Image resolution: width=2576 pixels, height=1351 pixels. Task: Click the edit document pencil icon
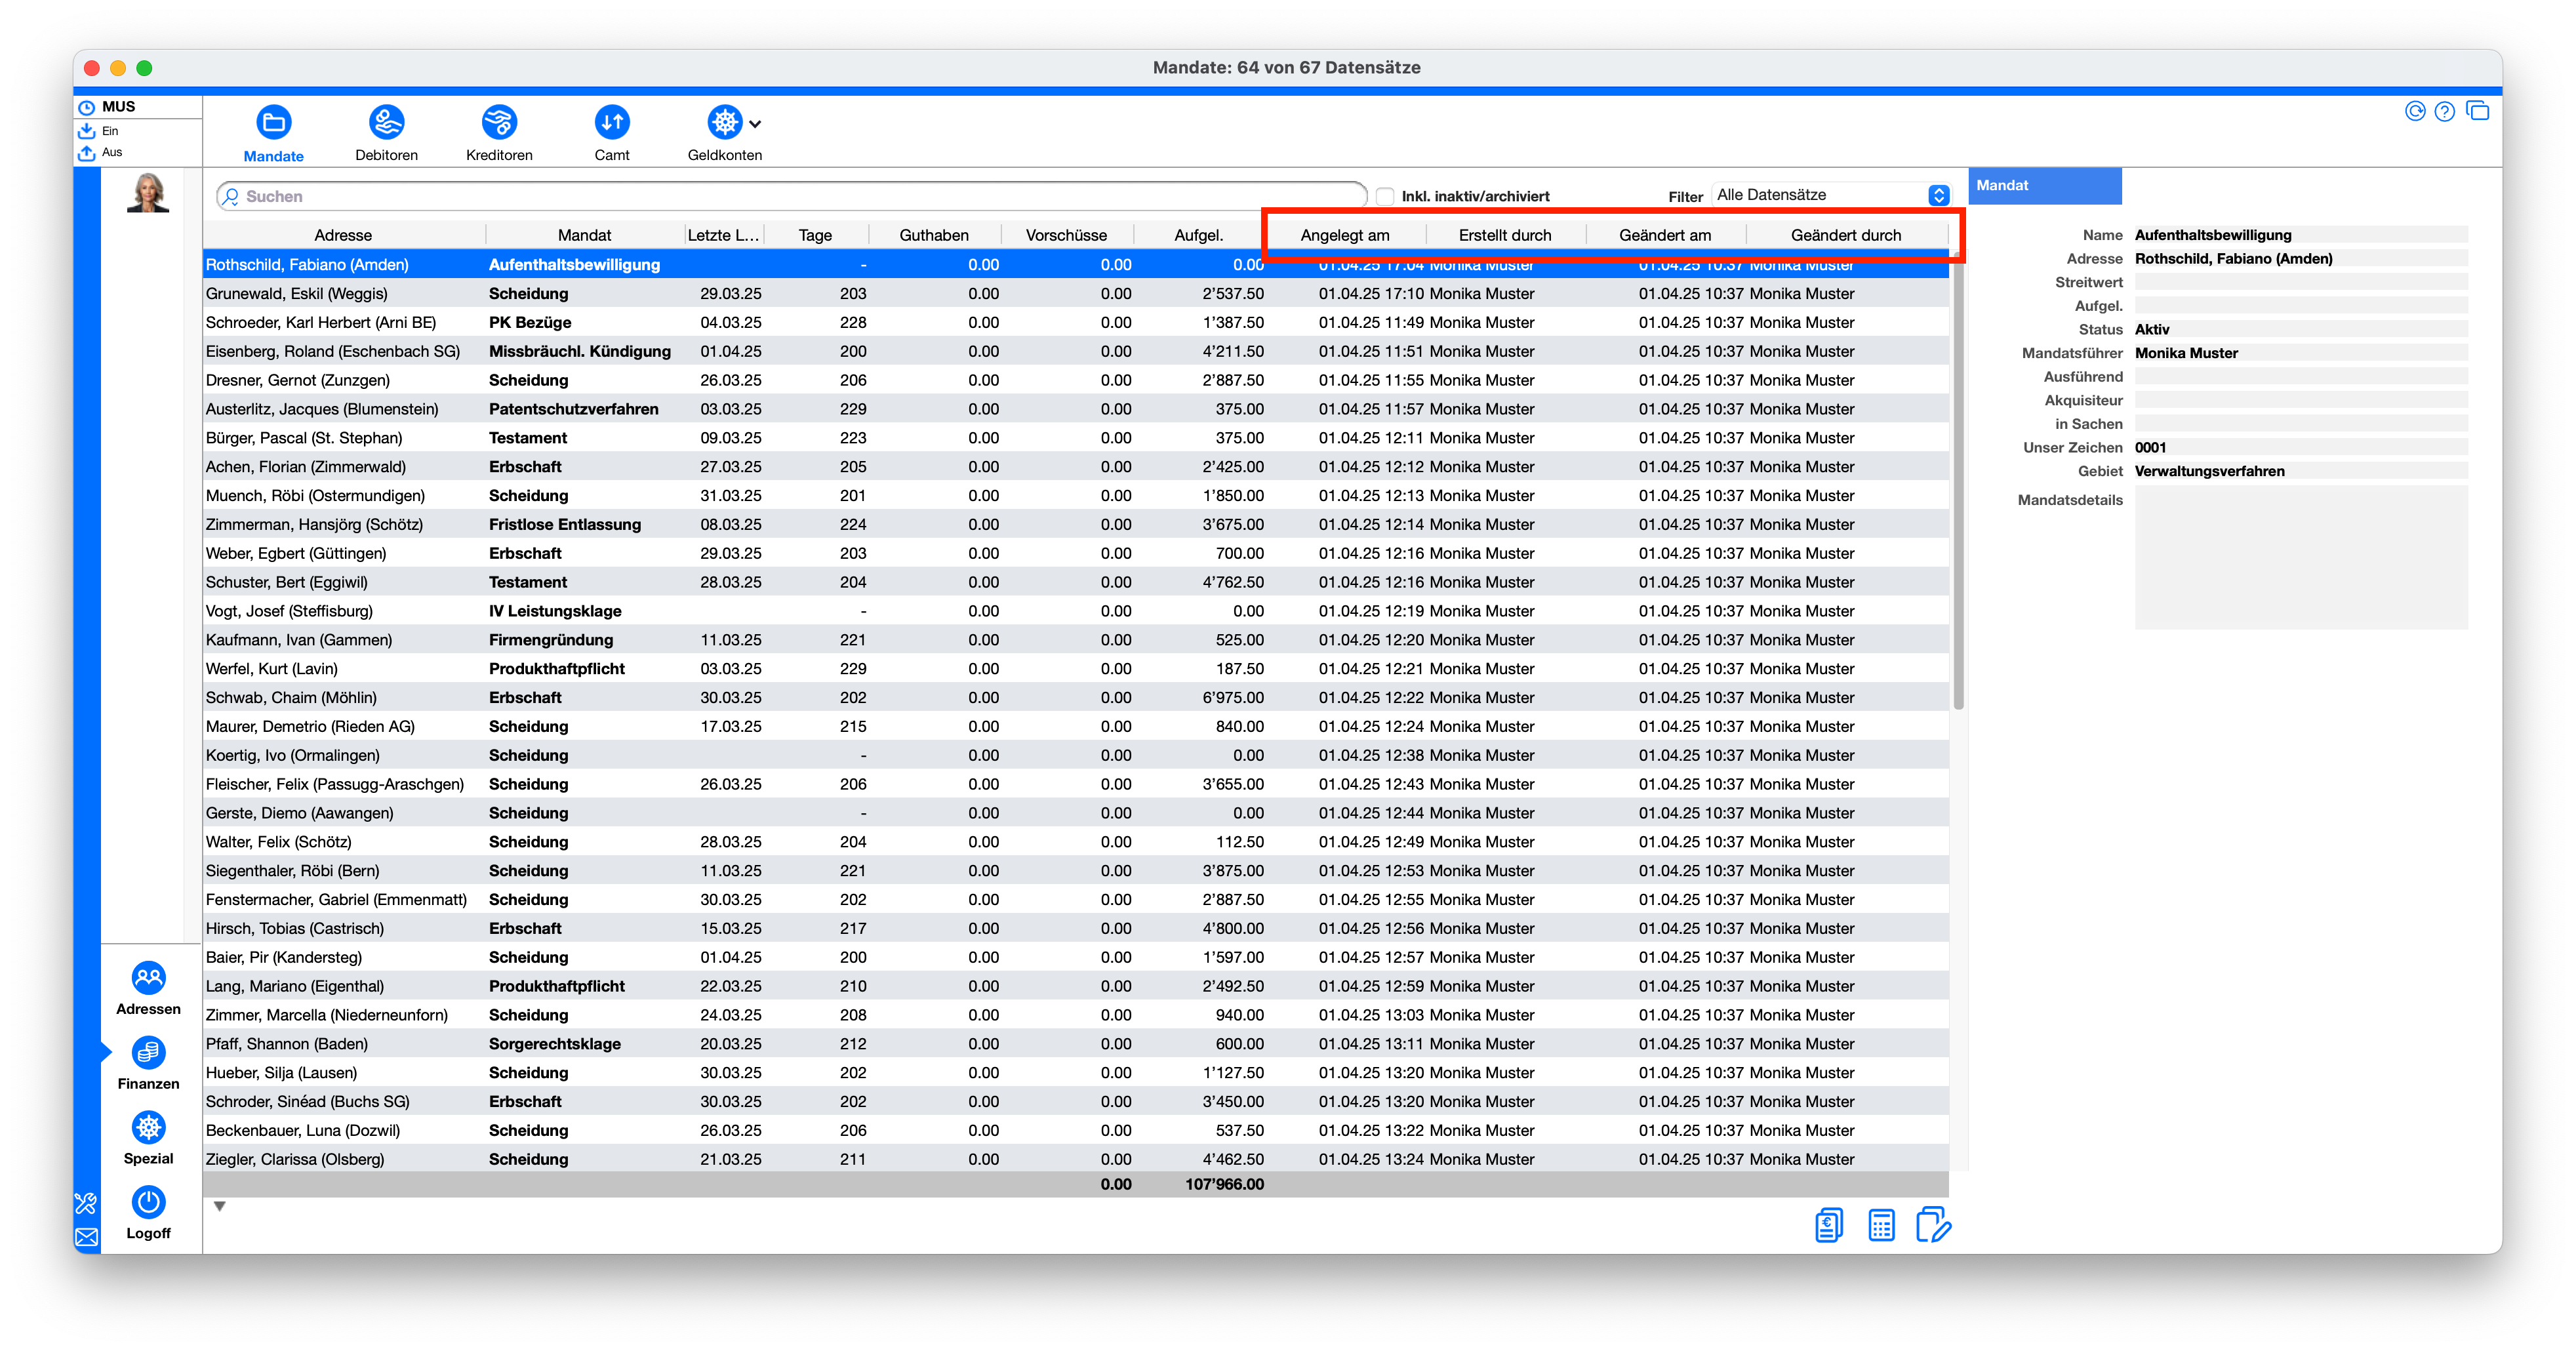tap(1933, 1225)
